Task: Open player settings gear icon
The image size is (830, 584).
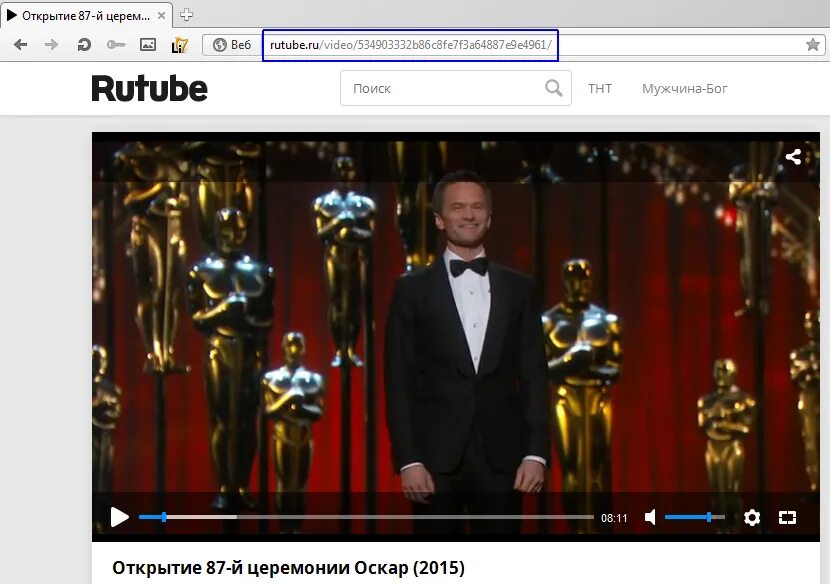Action: (752, 517)
